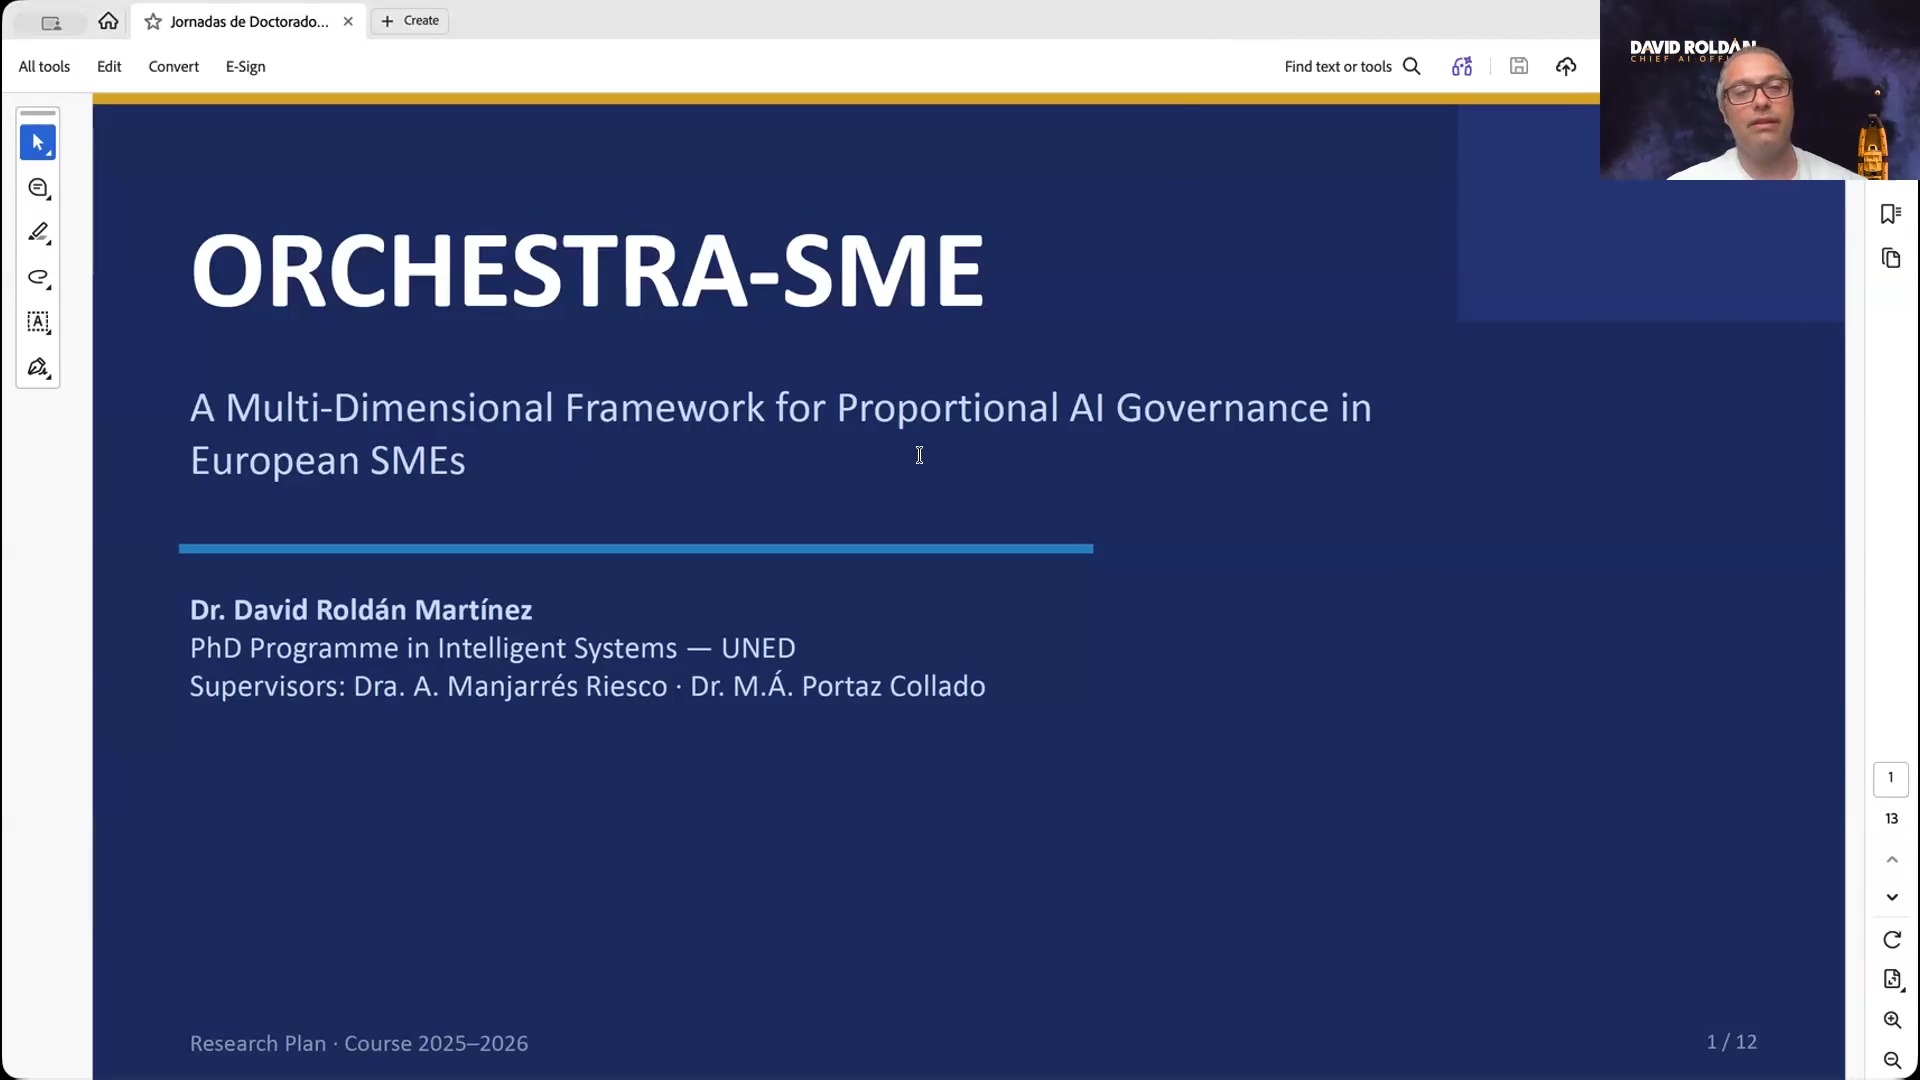Open the page display options icon
Screen dimensions: 1920x1080
[x=1892, y=979]
